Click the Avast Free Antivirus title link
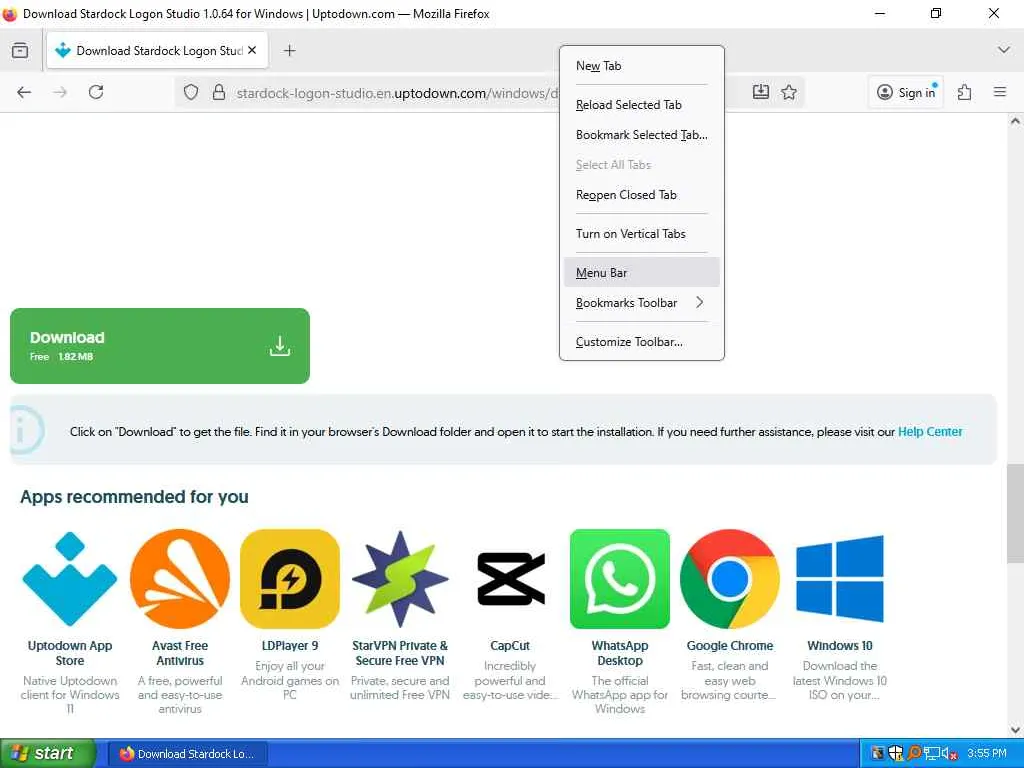 (x=180, y=653)
